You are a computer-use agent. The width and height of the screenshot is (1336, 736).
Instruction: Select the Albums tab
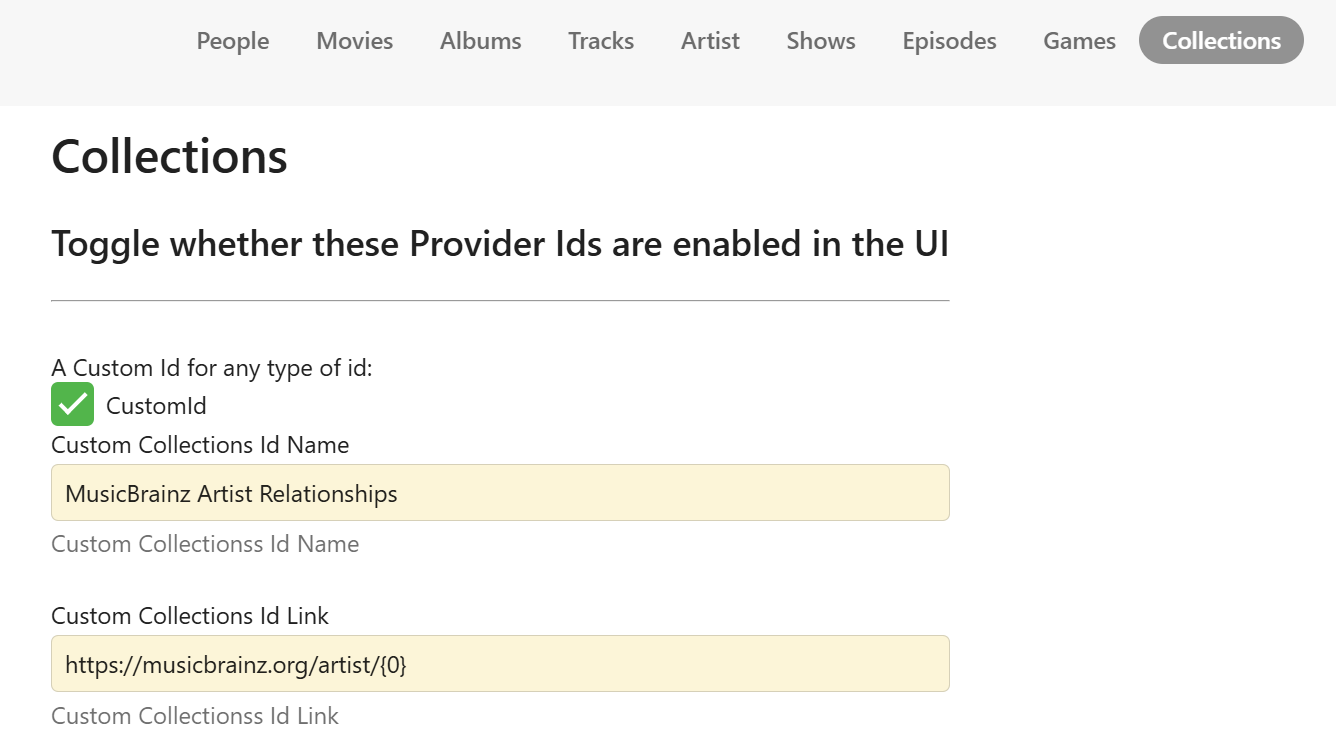pyautogui.click(x=481, y=41)
